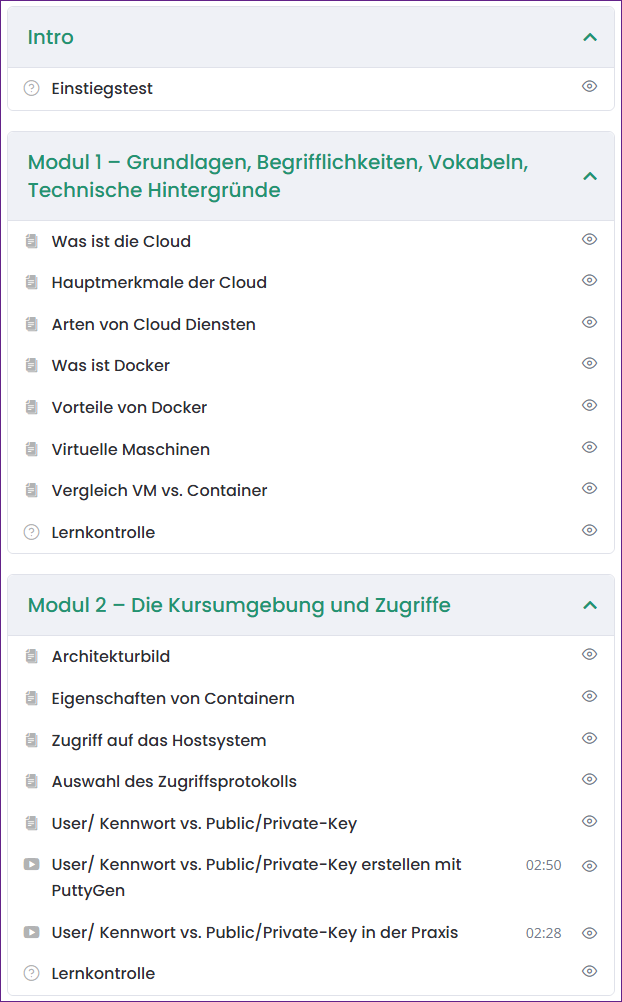The height and width of the screenshot is (1002, 622).
Task: Click the quiz icon beside Einstiegstest
Action: click(x=31, y=88)
